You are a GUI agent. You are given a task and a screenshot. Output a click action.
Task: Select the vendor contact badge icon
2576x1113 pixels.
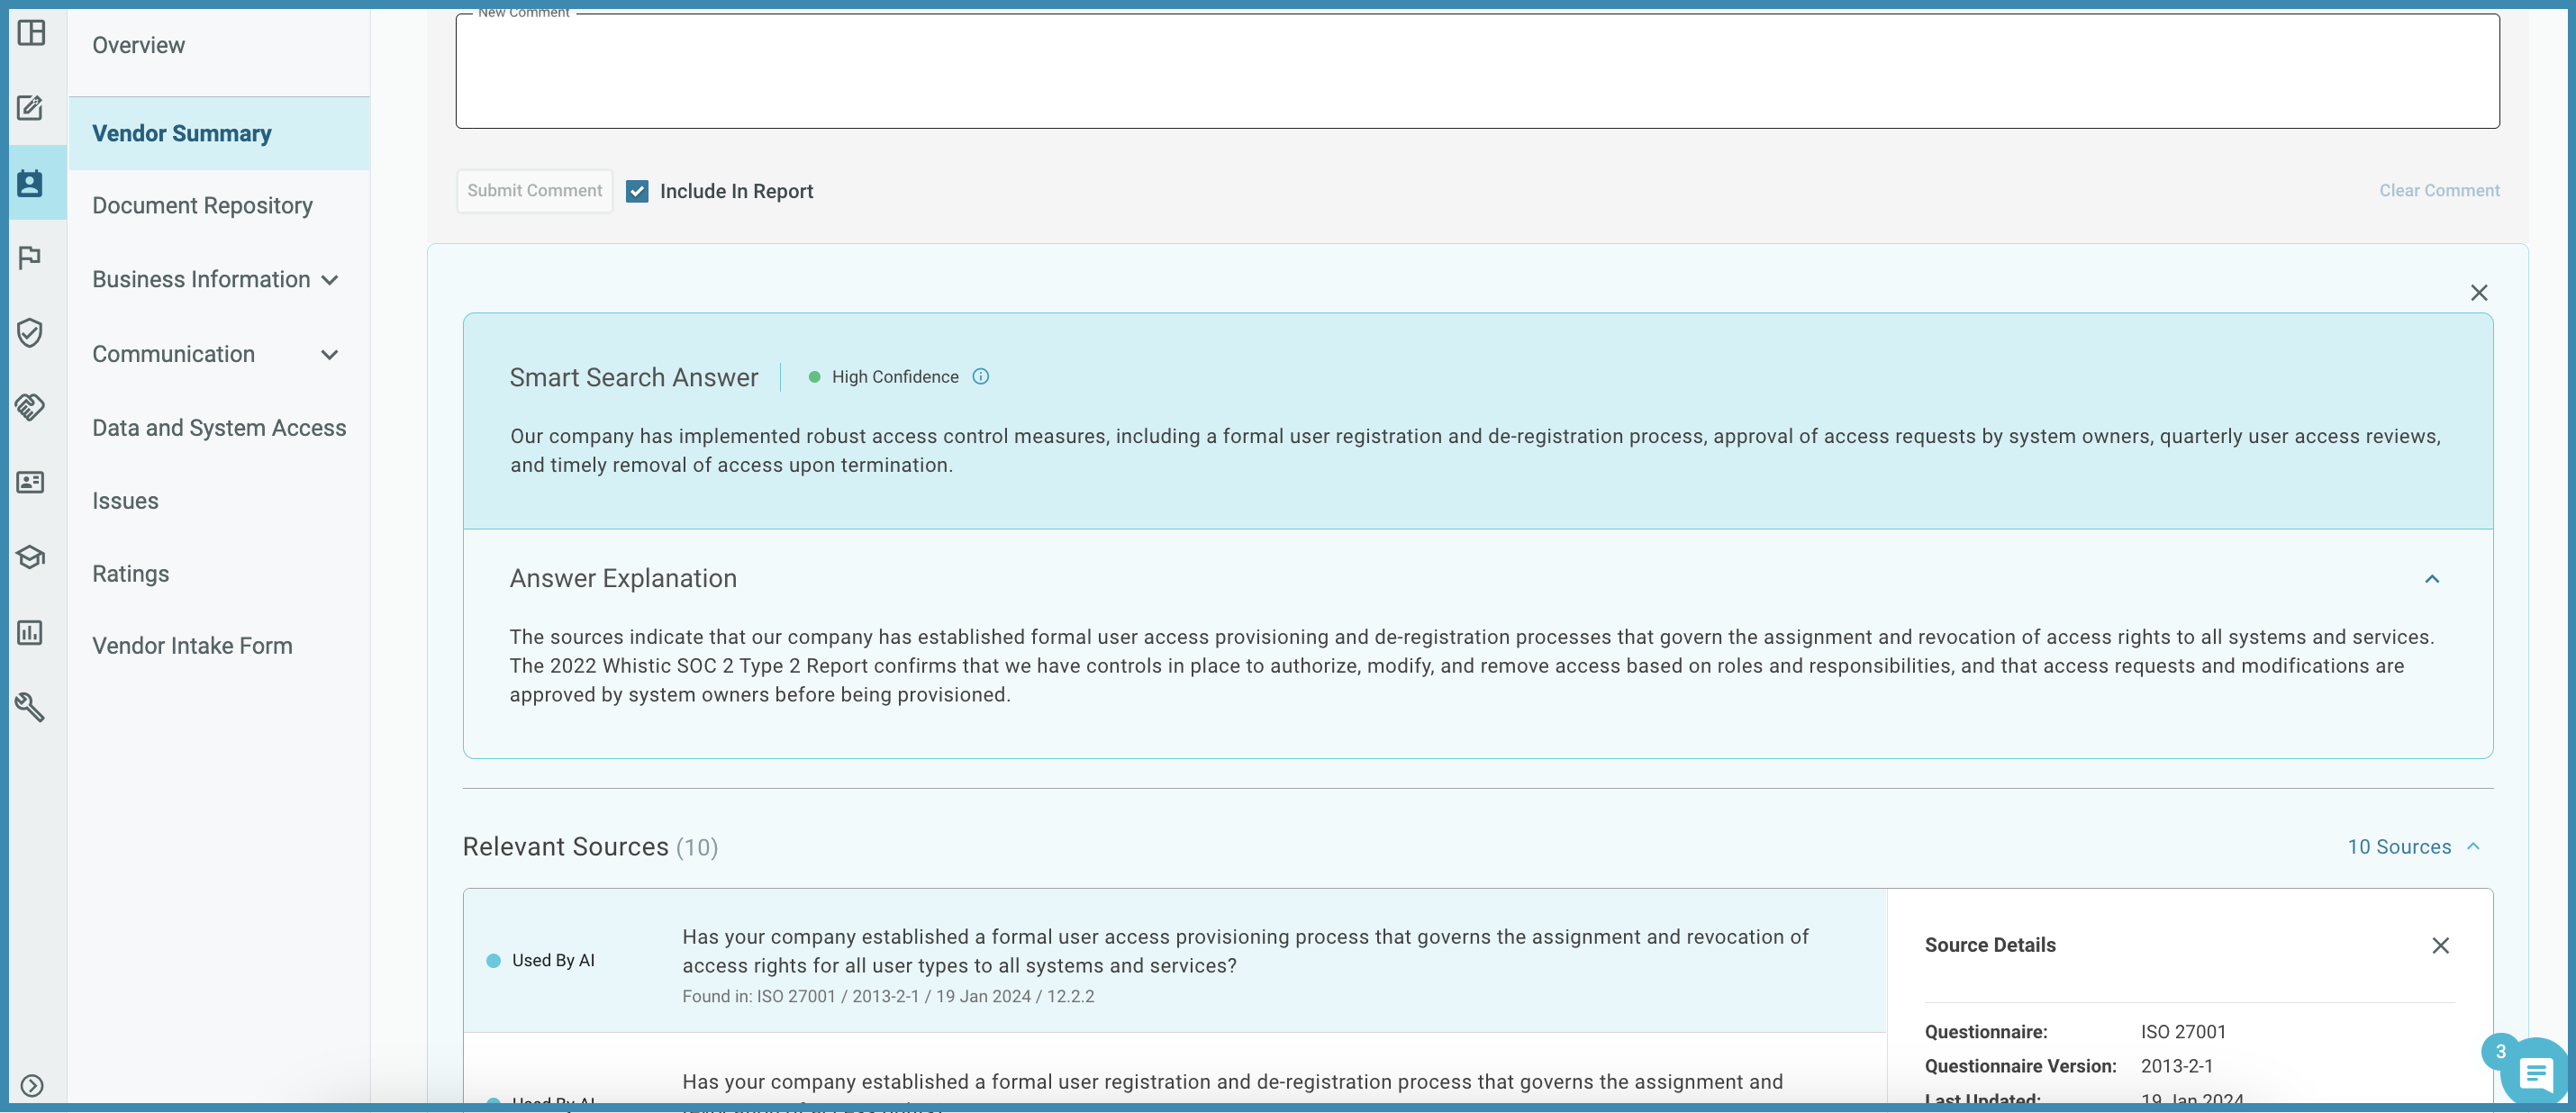31,183
